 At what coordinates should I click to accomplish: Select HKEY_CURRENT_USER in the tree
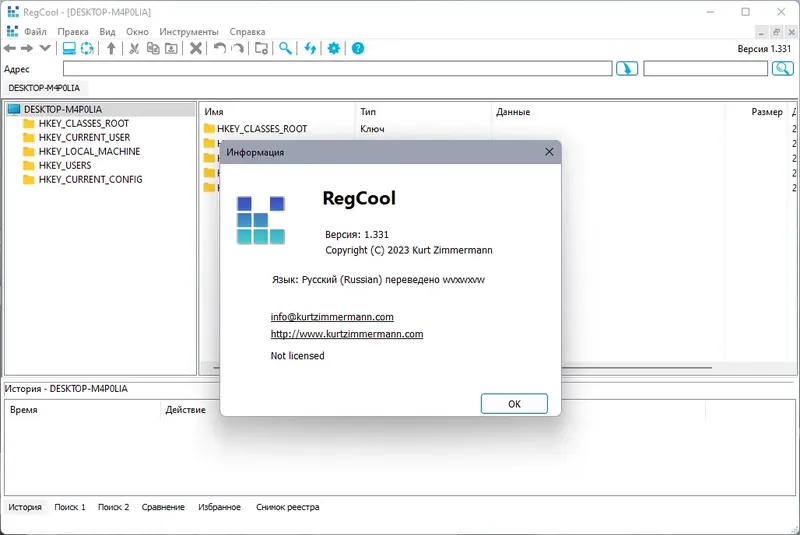tap(84, 137)
